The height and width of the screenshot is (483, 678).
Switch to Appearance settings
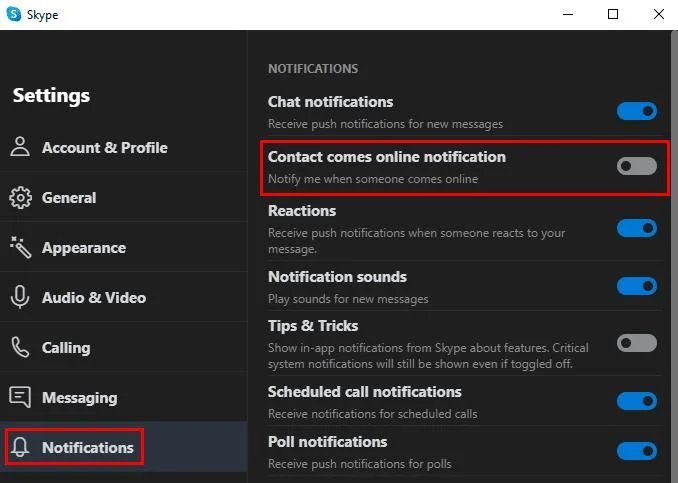[x=124, y=247]
